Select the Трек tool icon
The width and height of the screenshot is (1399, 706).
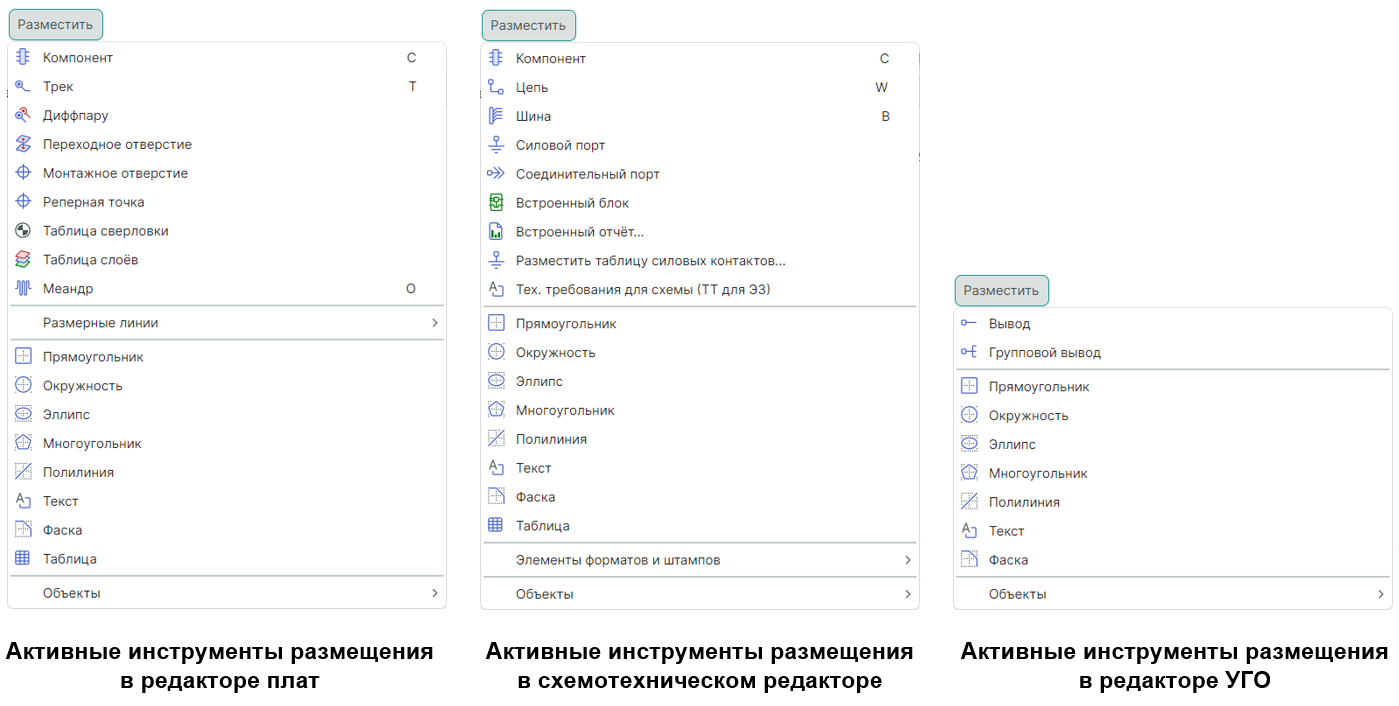pos(23,86)
